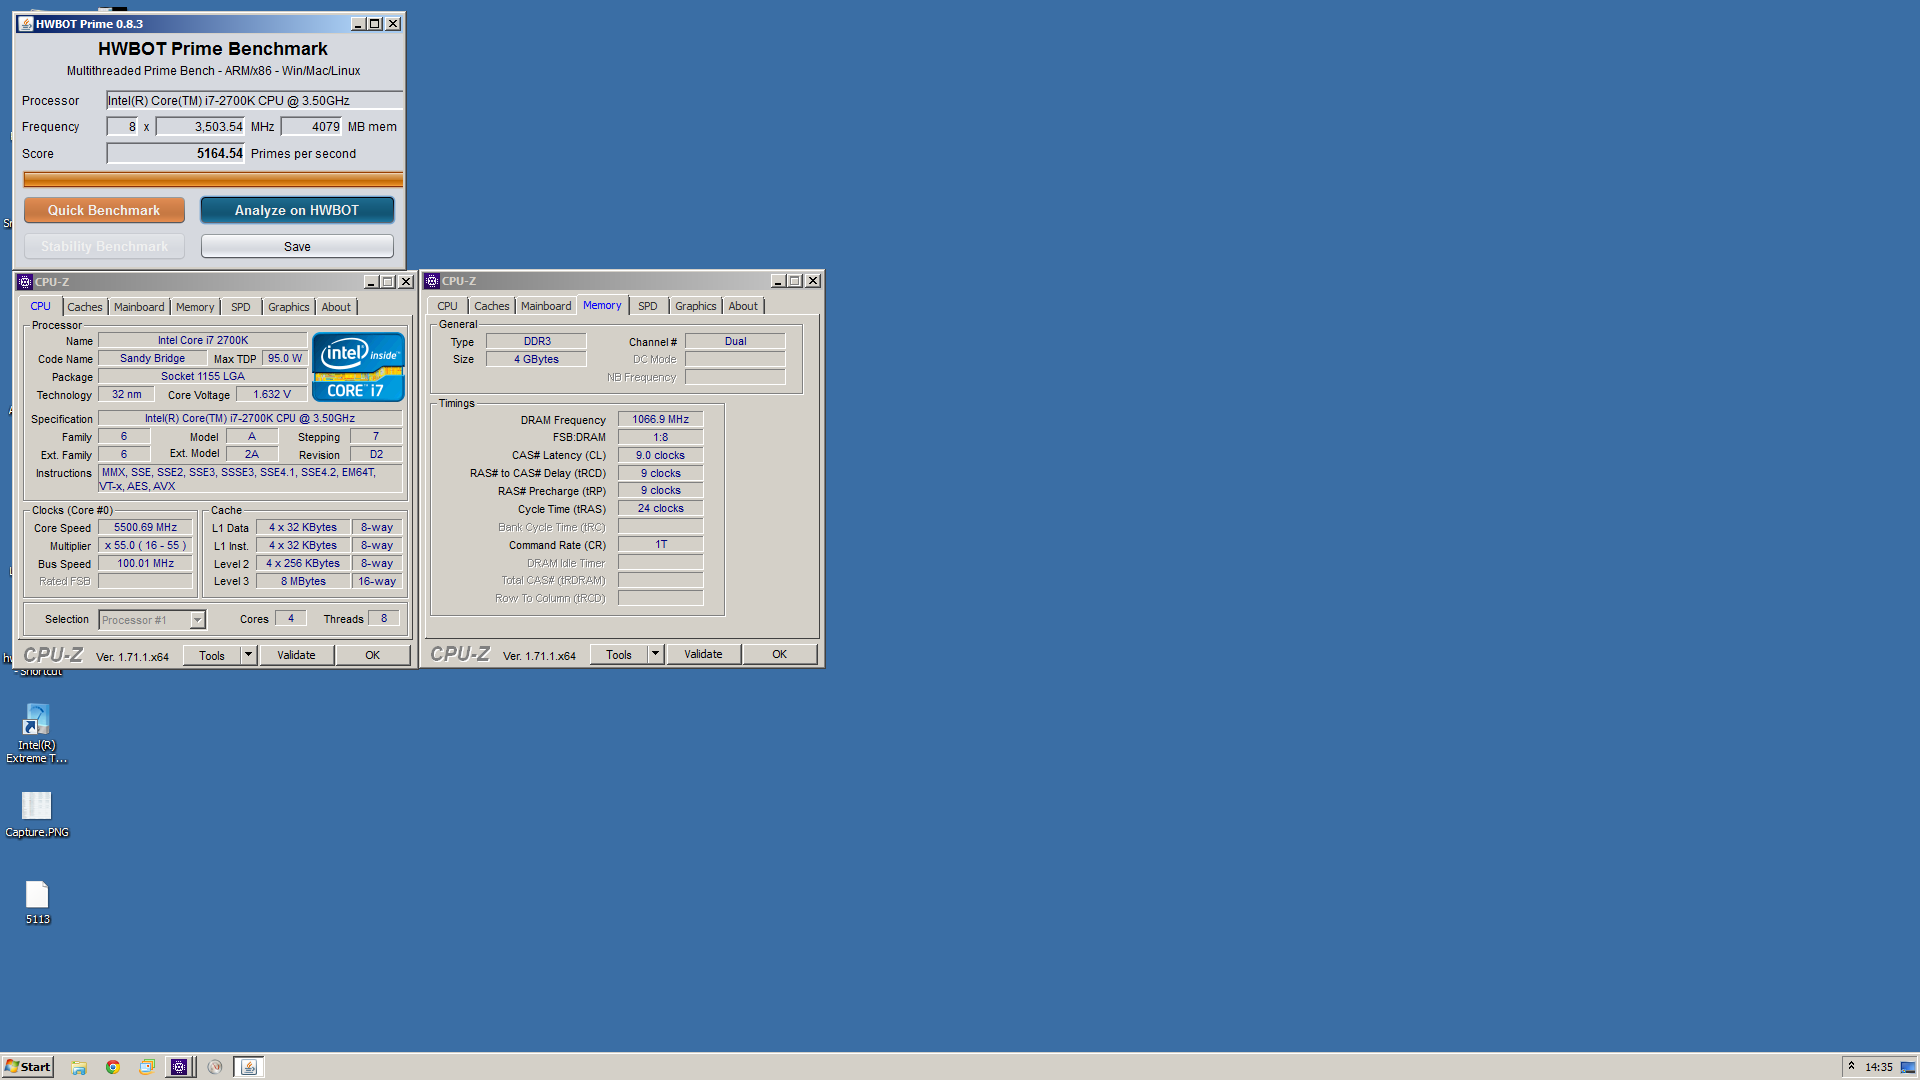Screen dimensions: 1920x1080
Task: Open About tab in the left CPU-Z window
Action: coord(336,307)
